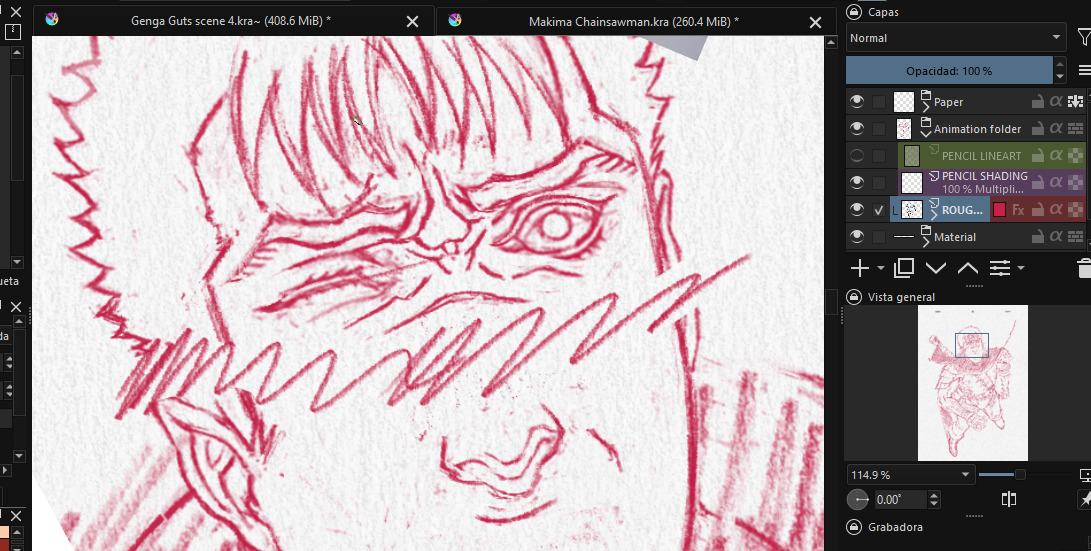Toggle alpha inheritance on Animation folder
The height and width of the screenshot is (551, 1091).
coord(1056,129)
